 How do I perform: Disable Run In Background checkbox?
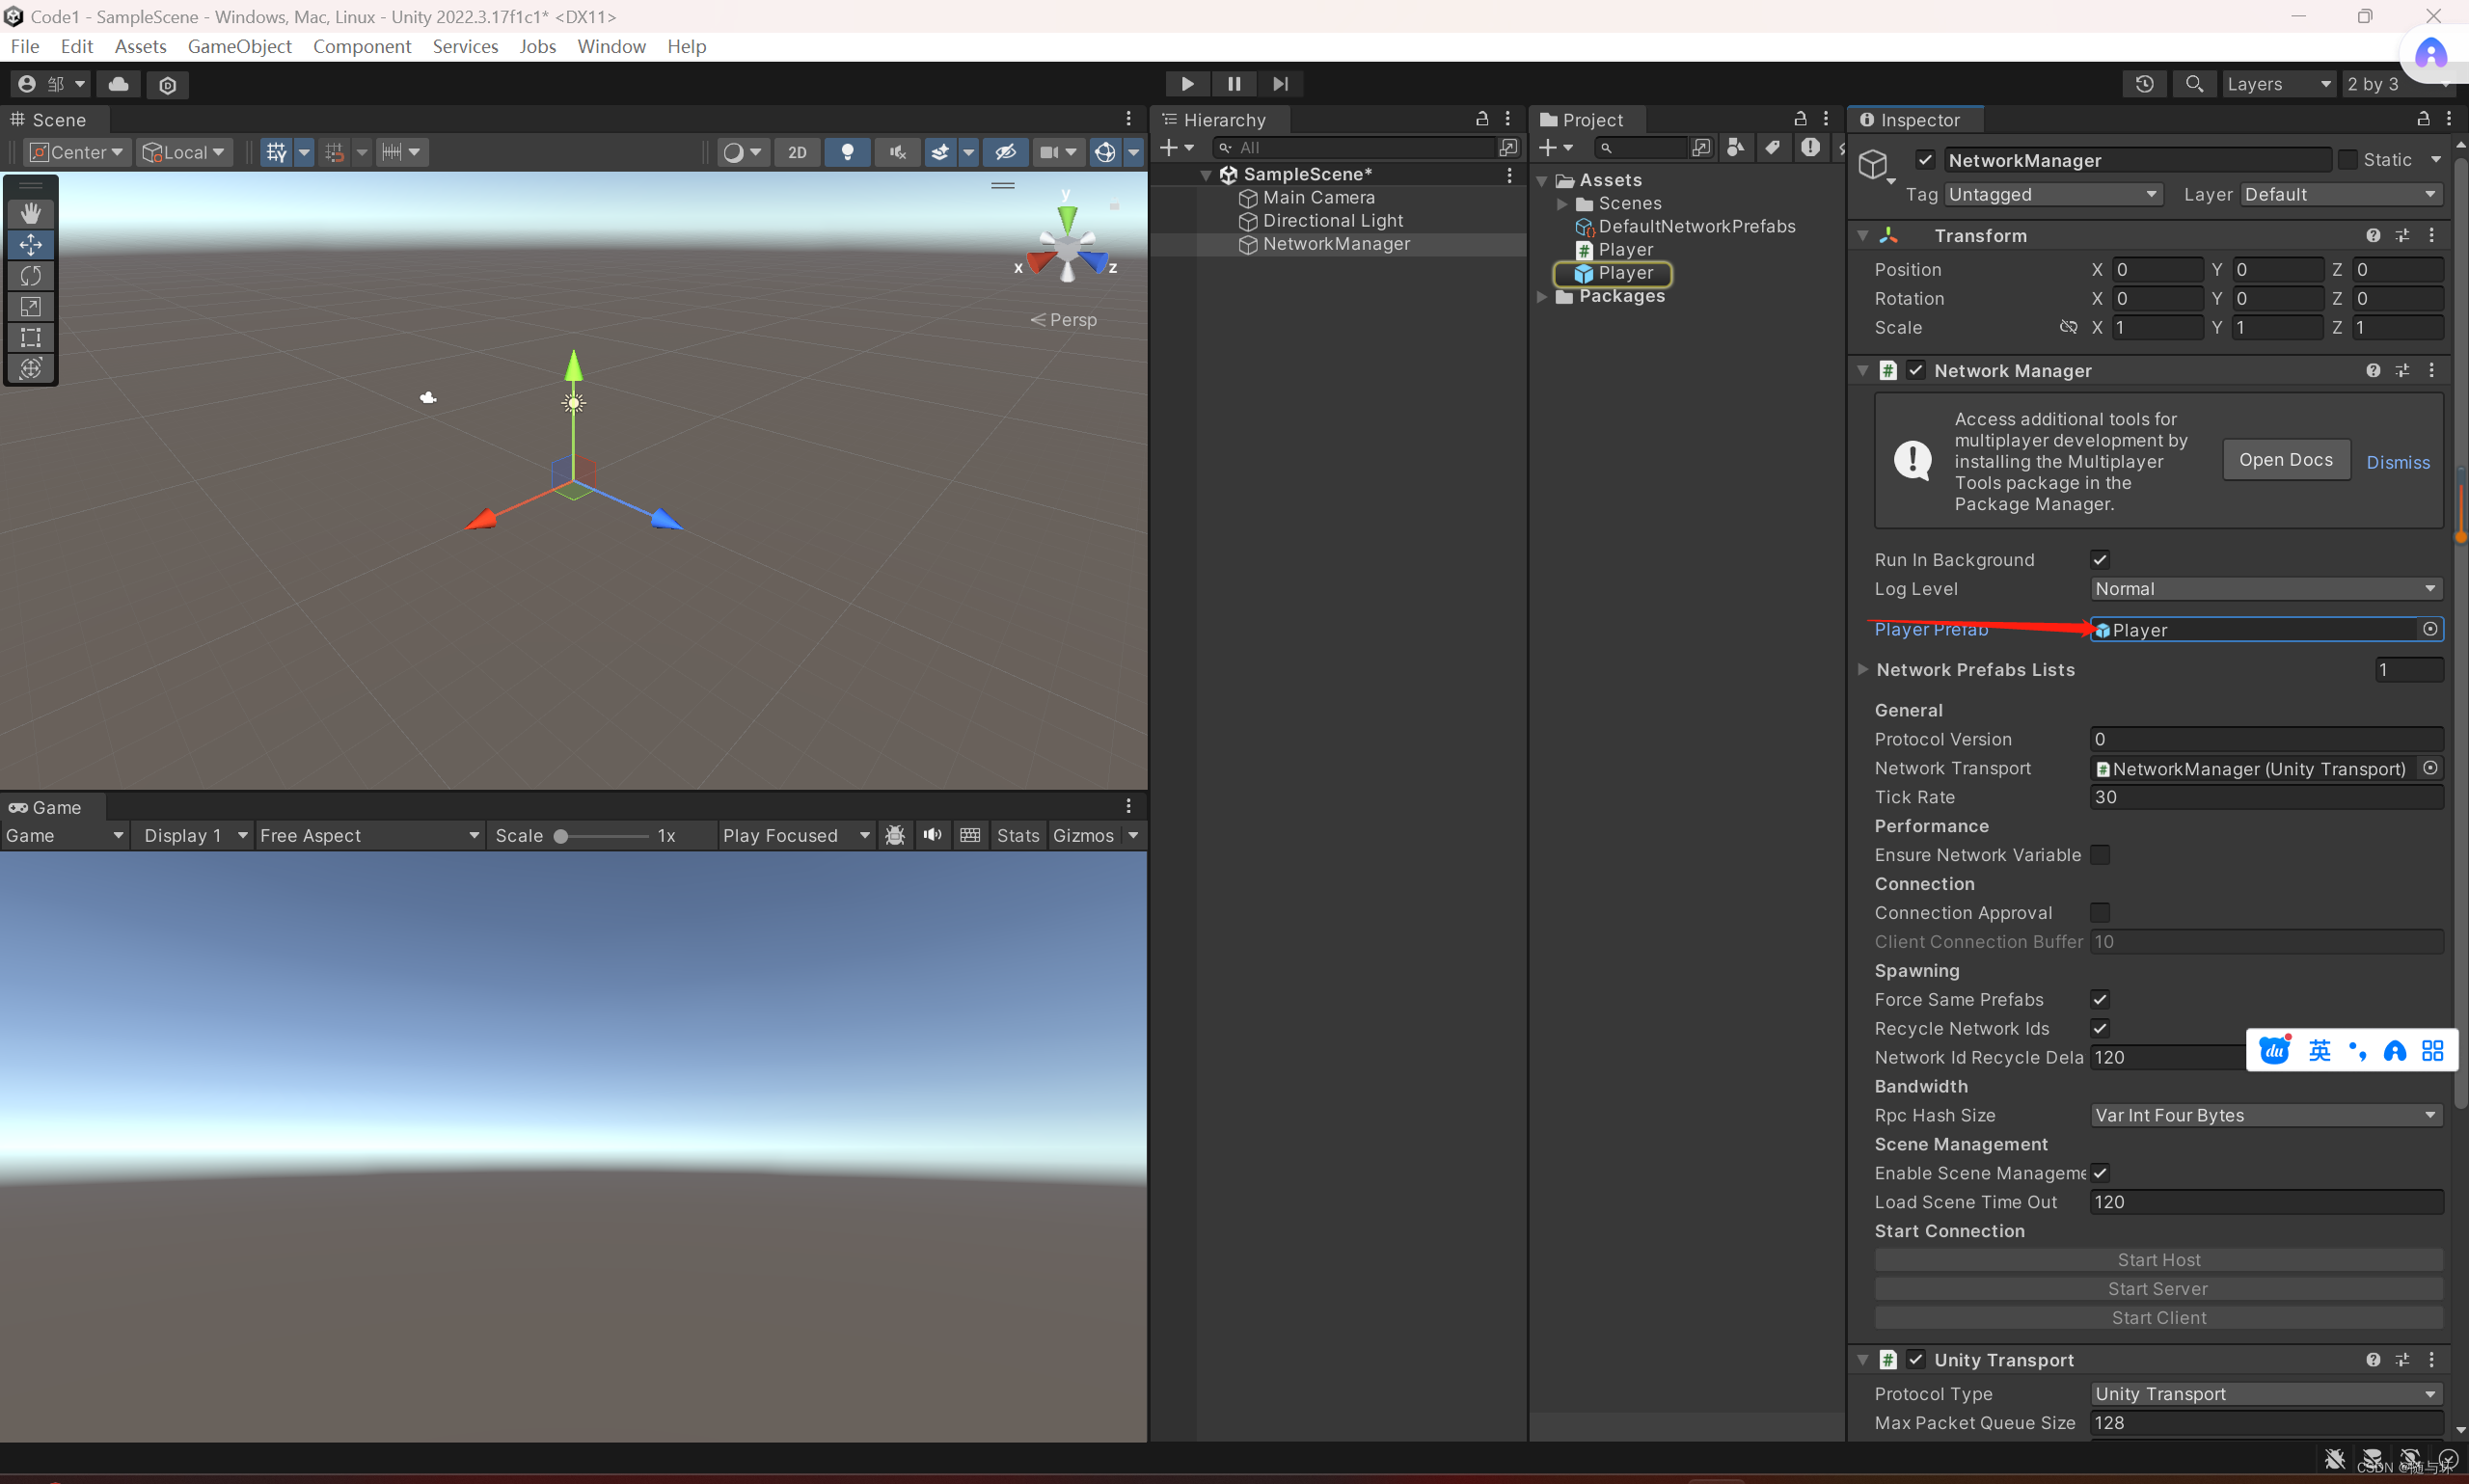[x=2100, y=559]
